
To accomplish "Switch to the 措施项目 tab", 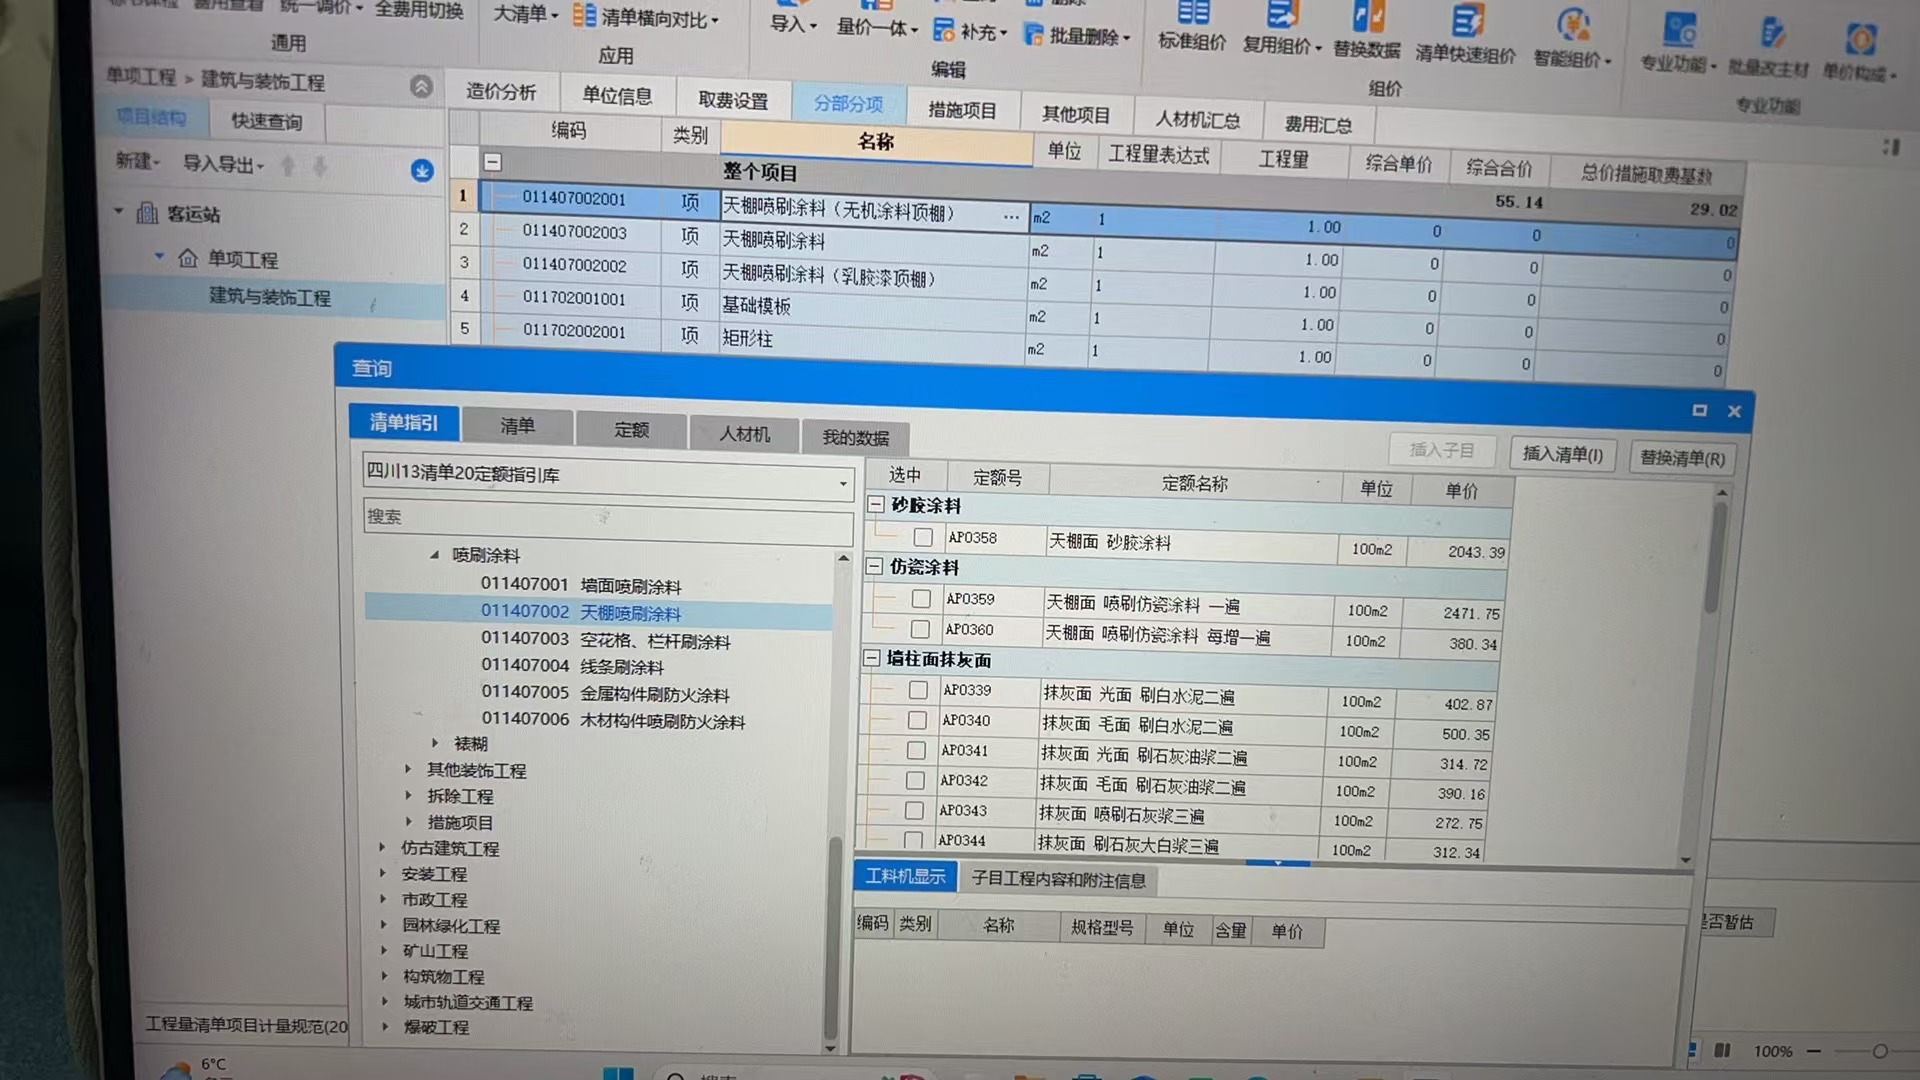I will 962,110.
